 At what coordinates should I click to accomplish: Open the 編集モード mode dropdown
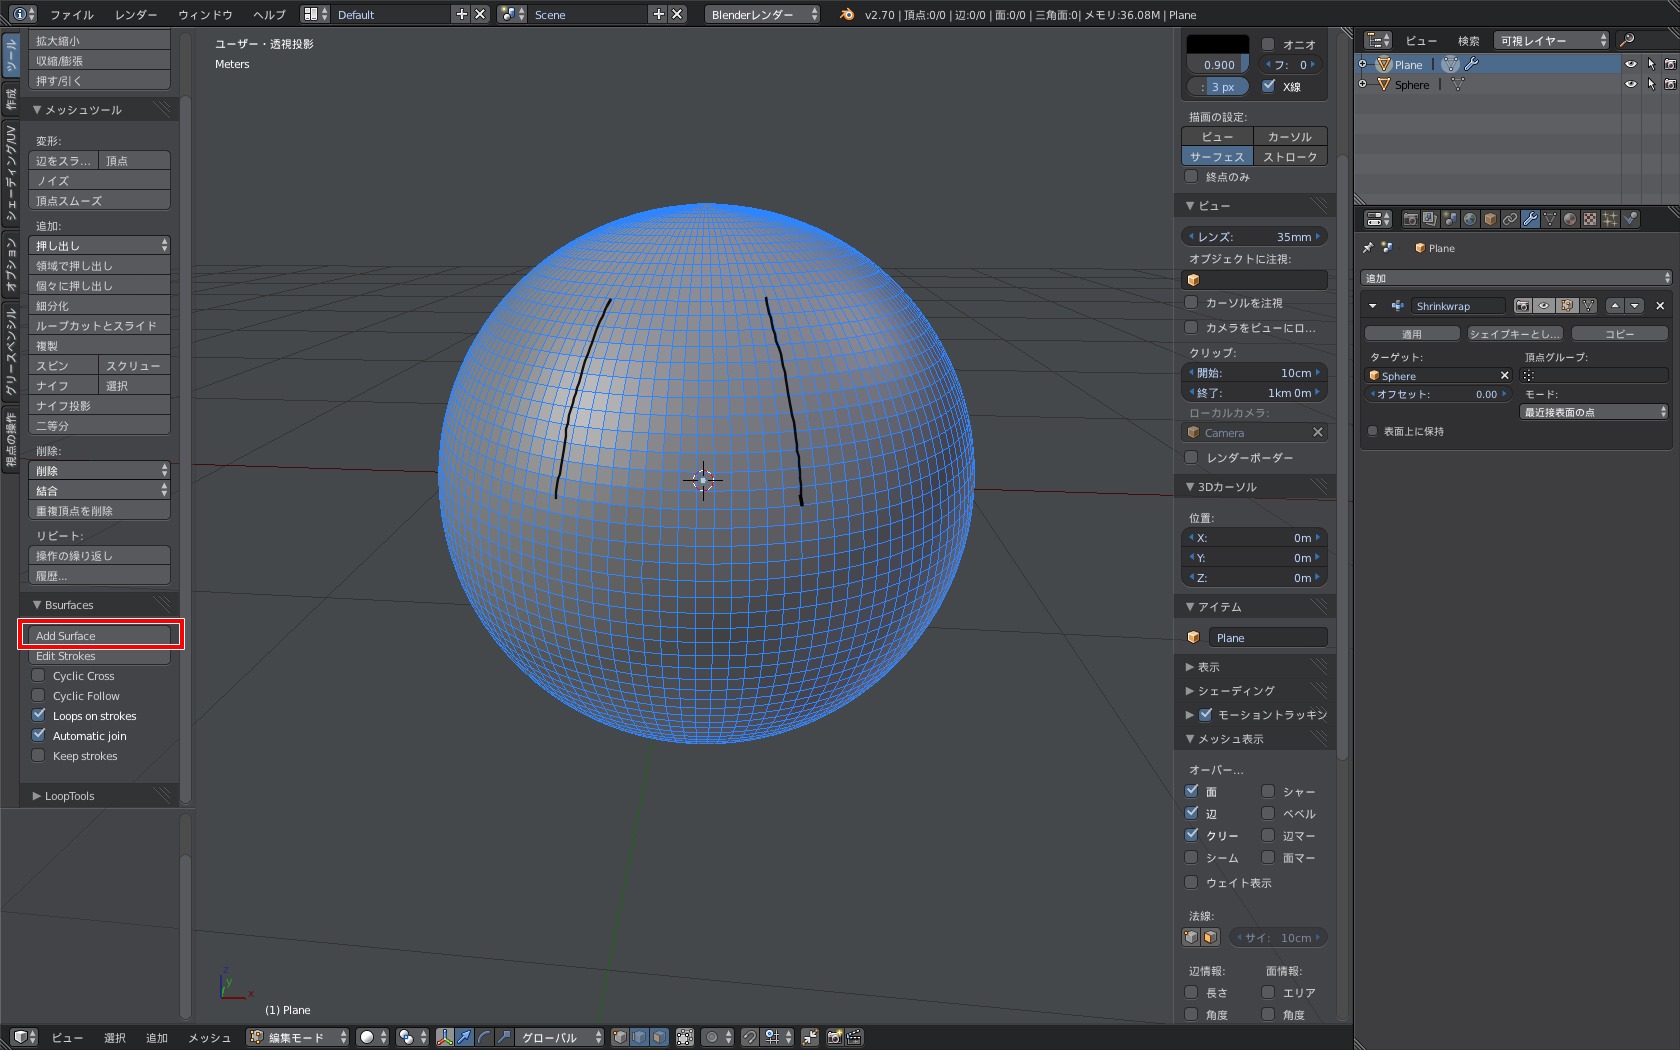coord(298,1037)
